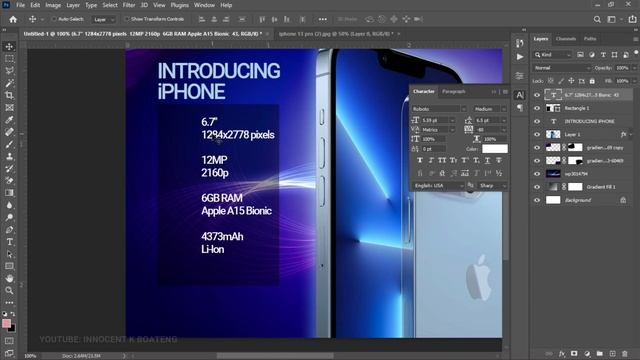This screenshot has width=640, height=360.
Task: Open the Character panel flyout menu
Action: tap(505, 92)
